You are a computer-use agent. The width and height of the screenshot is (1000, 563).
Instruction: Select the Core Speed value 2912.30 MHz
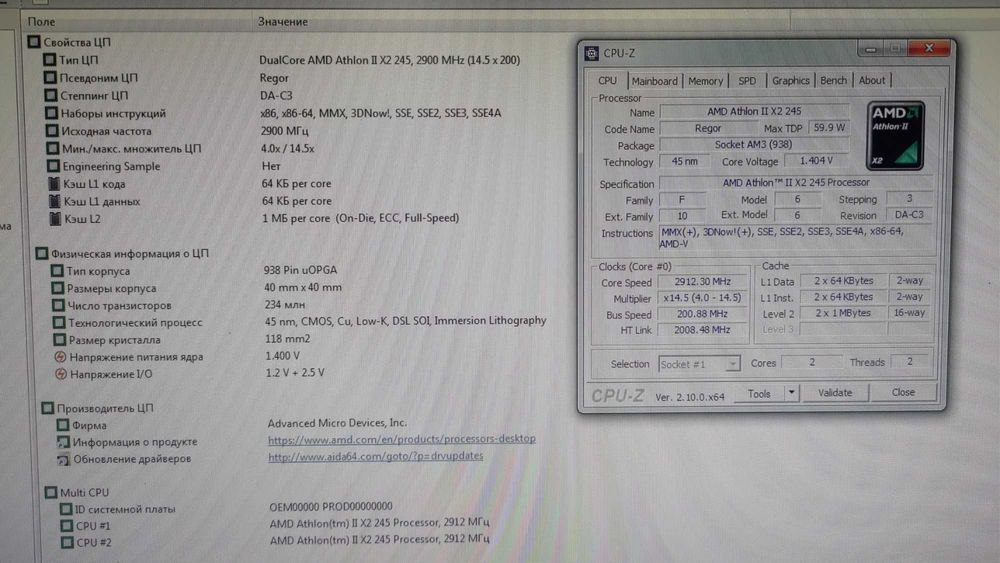(702, 282)
